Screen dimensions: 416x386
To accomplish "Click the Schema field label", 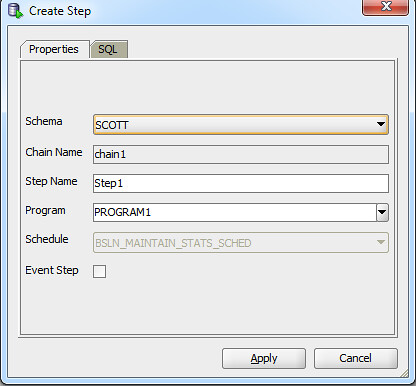I will 44,121.
